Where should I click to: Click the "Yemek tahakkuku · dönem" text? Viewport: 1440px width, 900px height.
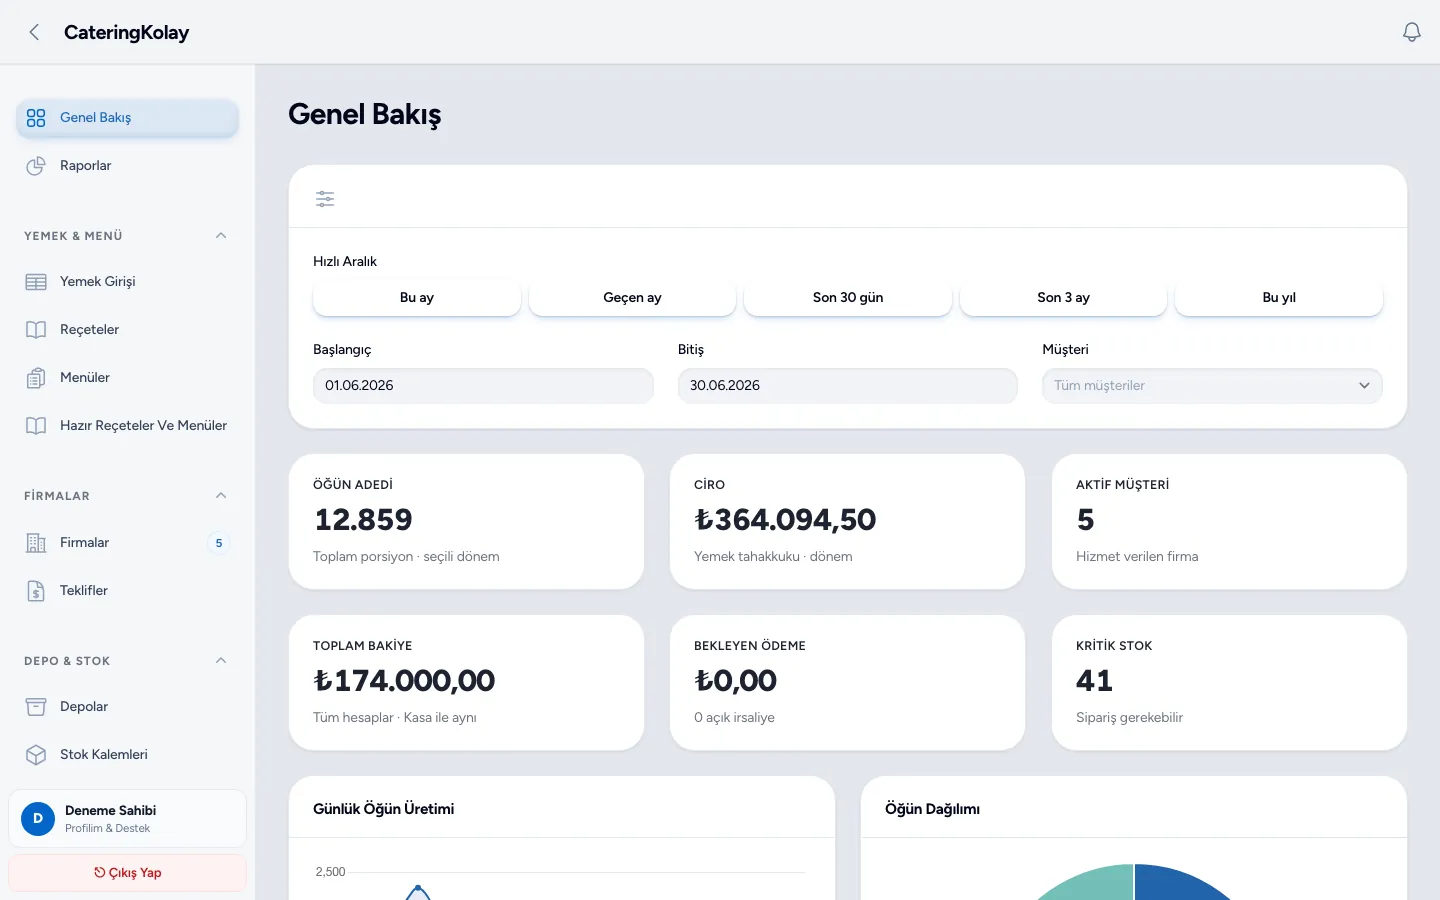tap(773, 557)
